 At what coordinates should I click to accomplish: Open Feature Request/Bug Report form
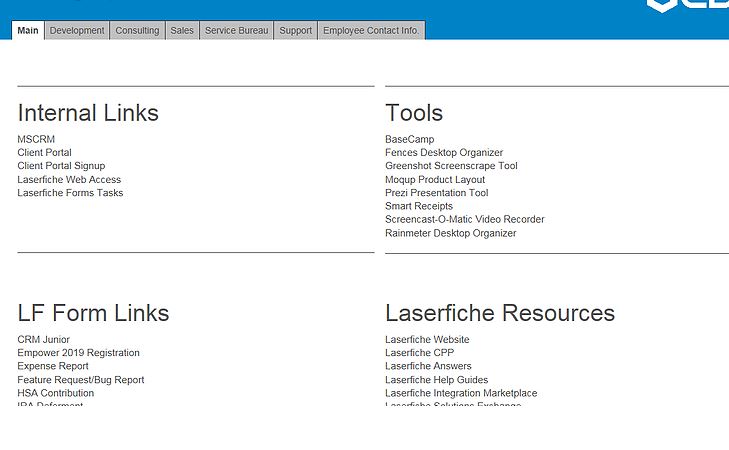80,380
